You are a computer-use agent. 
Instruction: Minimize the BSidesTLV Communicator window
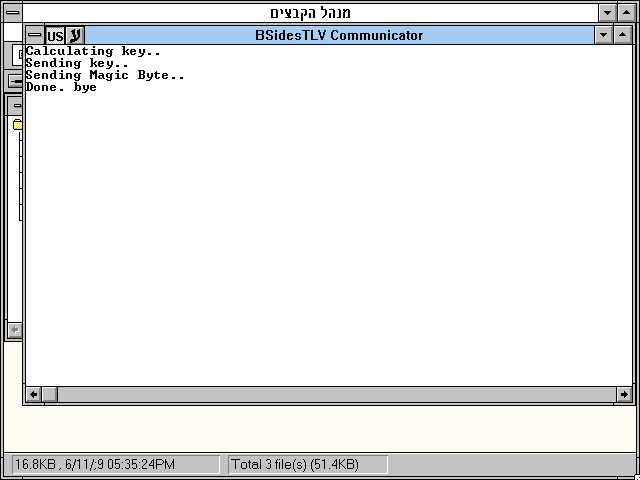point(603,35)
